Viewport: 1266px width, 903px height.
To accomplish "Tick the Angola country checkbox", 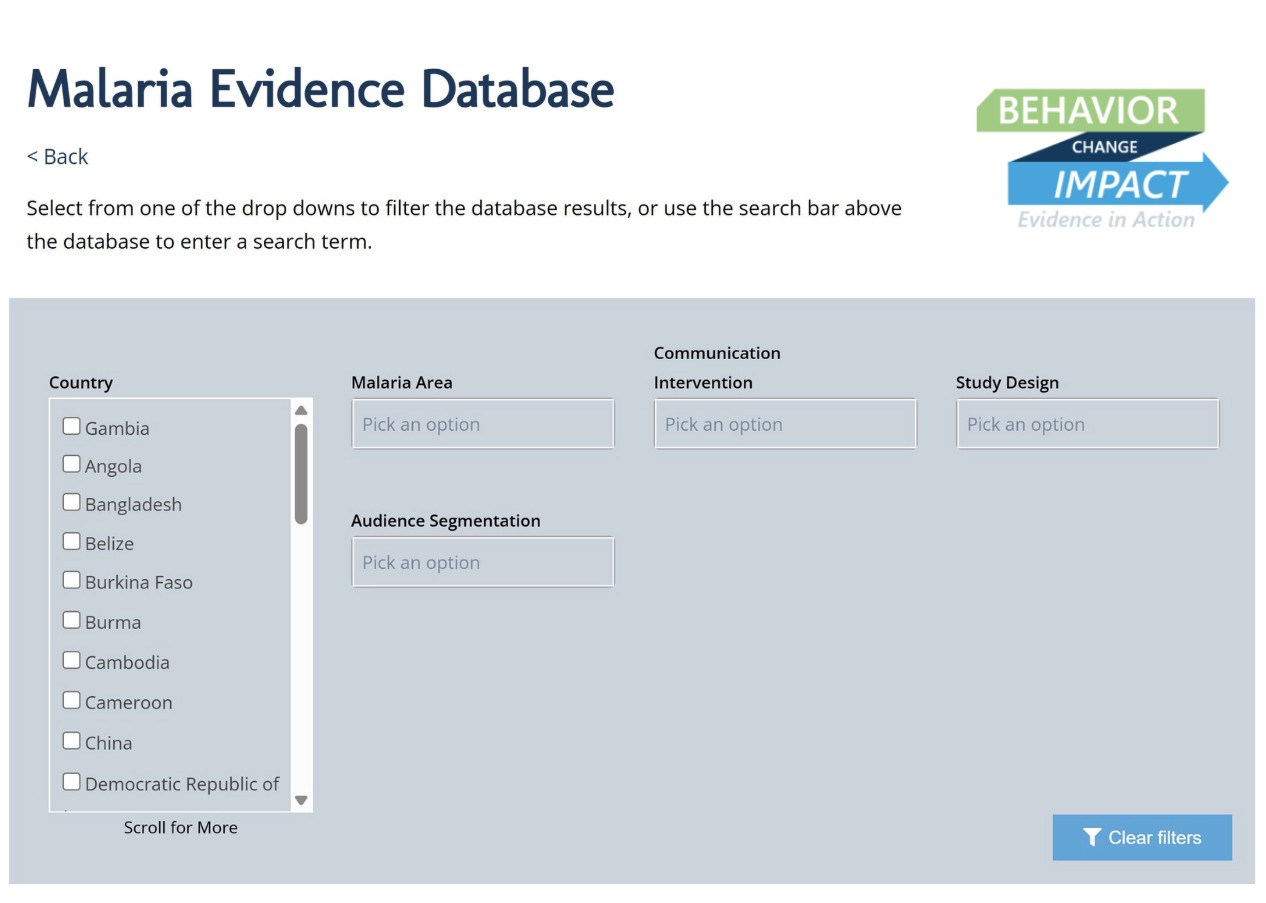I will [72, 465].
